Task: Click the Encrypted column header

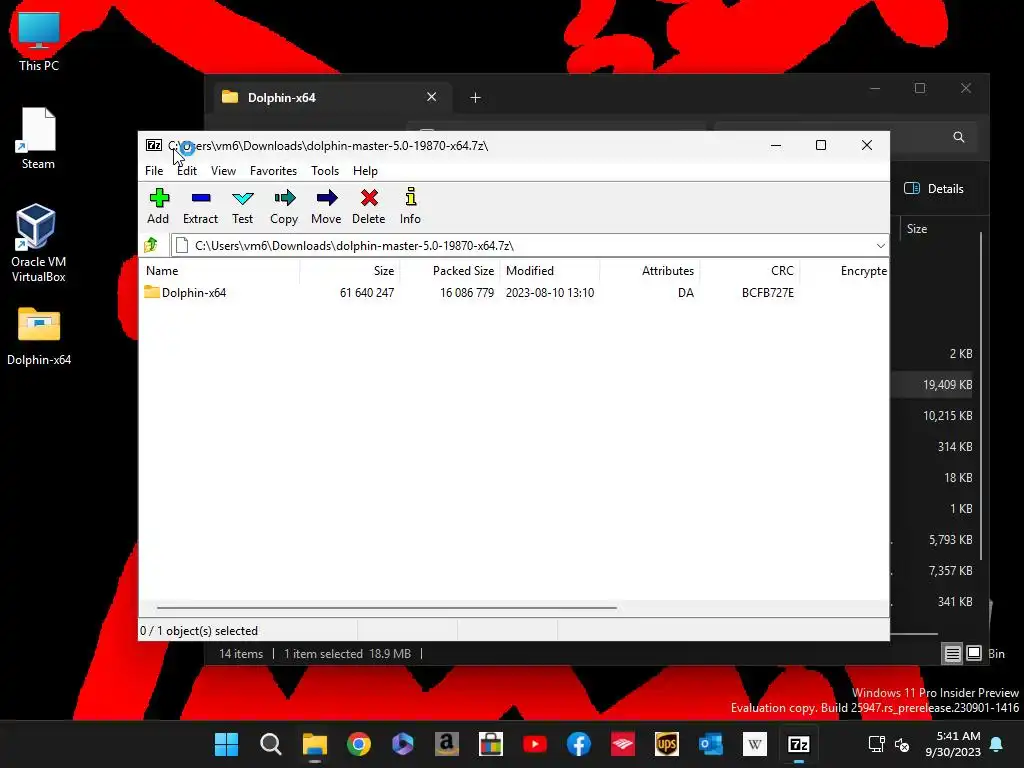Action: [844, 270]
